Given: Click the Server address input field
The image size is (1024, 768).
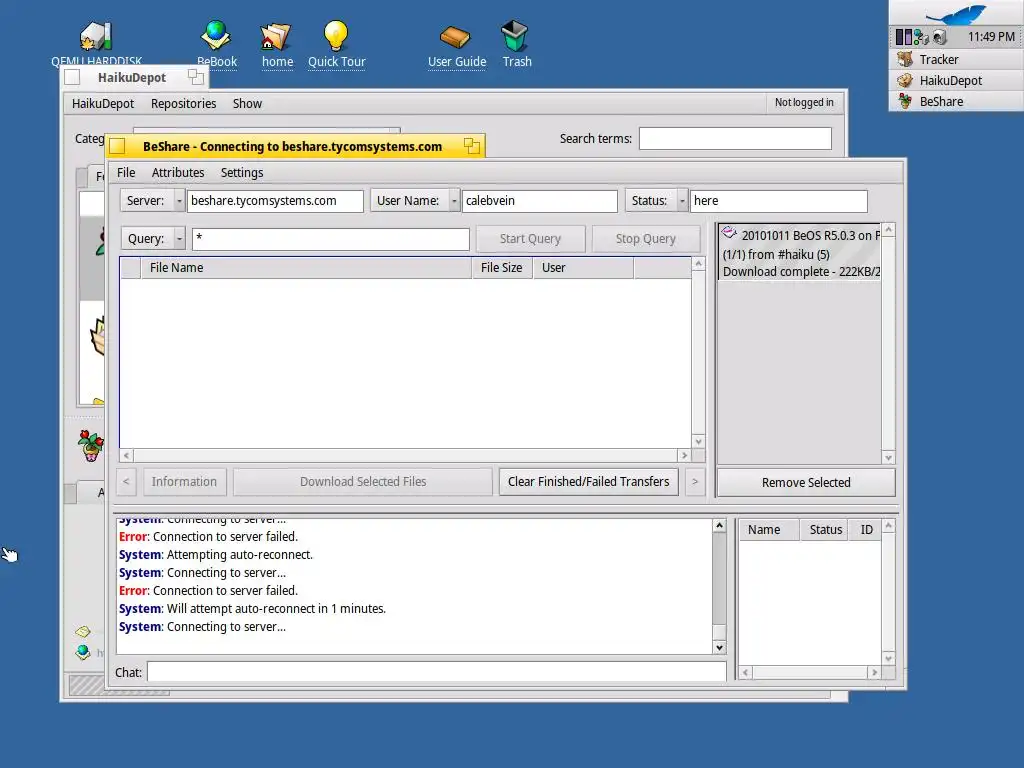Looking at the screenshot, I should coord(275,201).
